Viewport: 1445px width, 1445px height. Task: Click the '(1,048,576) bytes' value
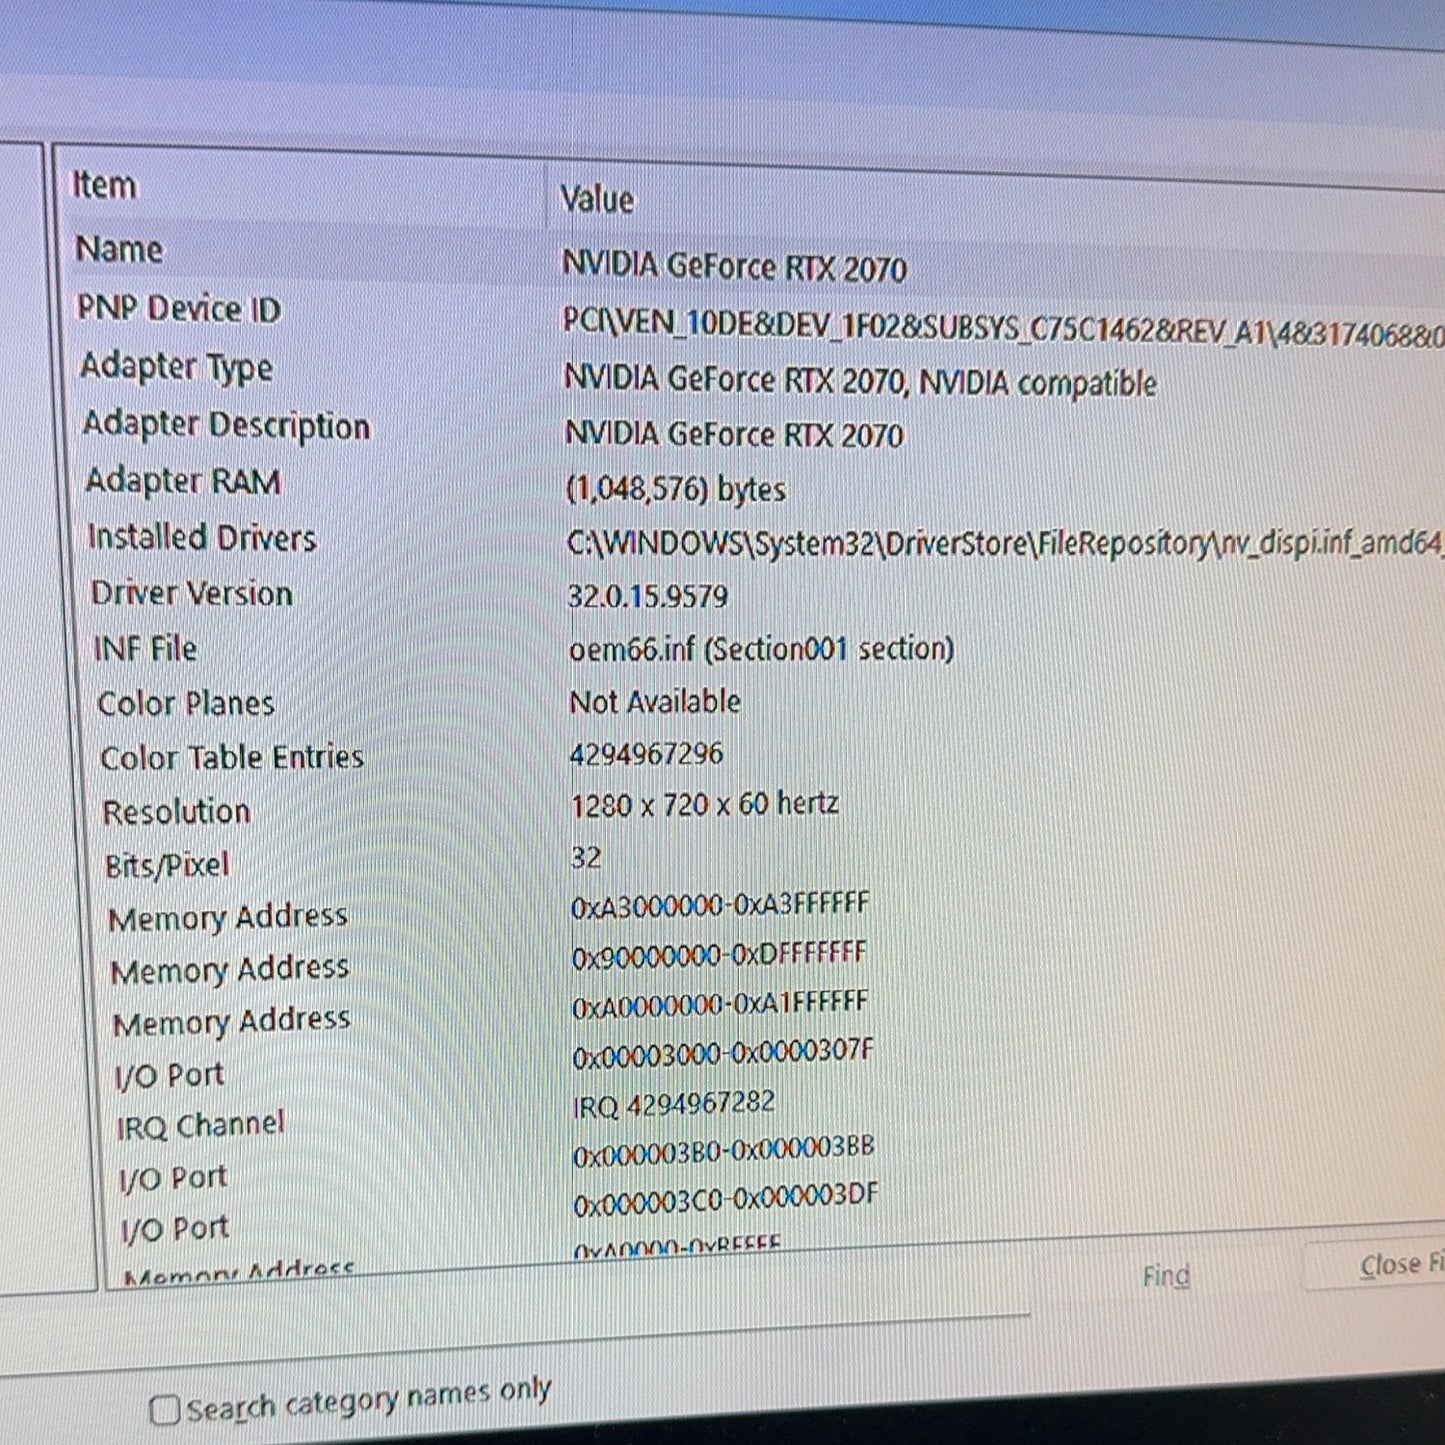(x=676, y=489)
